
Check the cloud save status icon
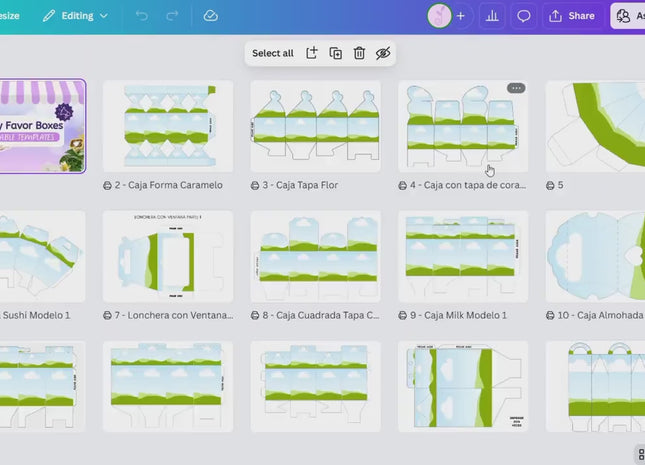pyautogui.click(x=211, y=16)
